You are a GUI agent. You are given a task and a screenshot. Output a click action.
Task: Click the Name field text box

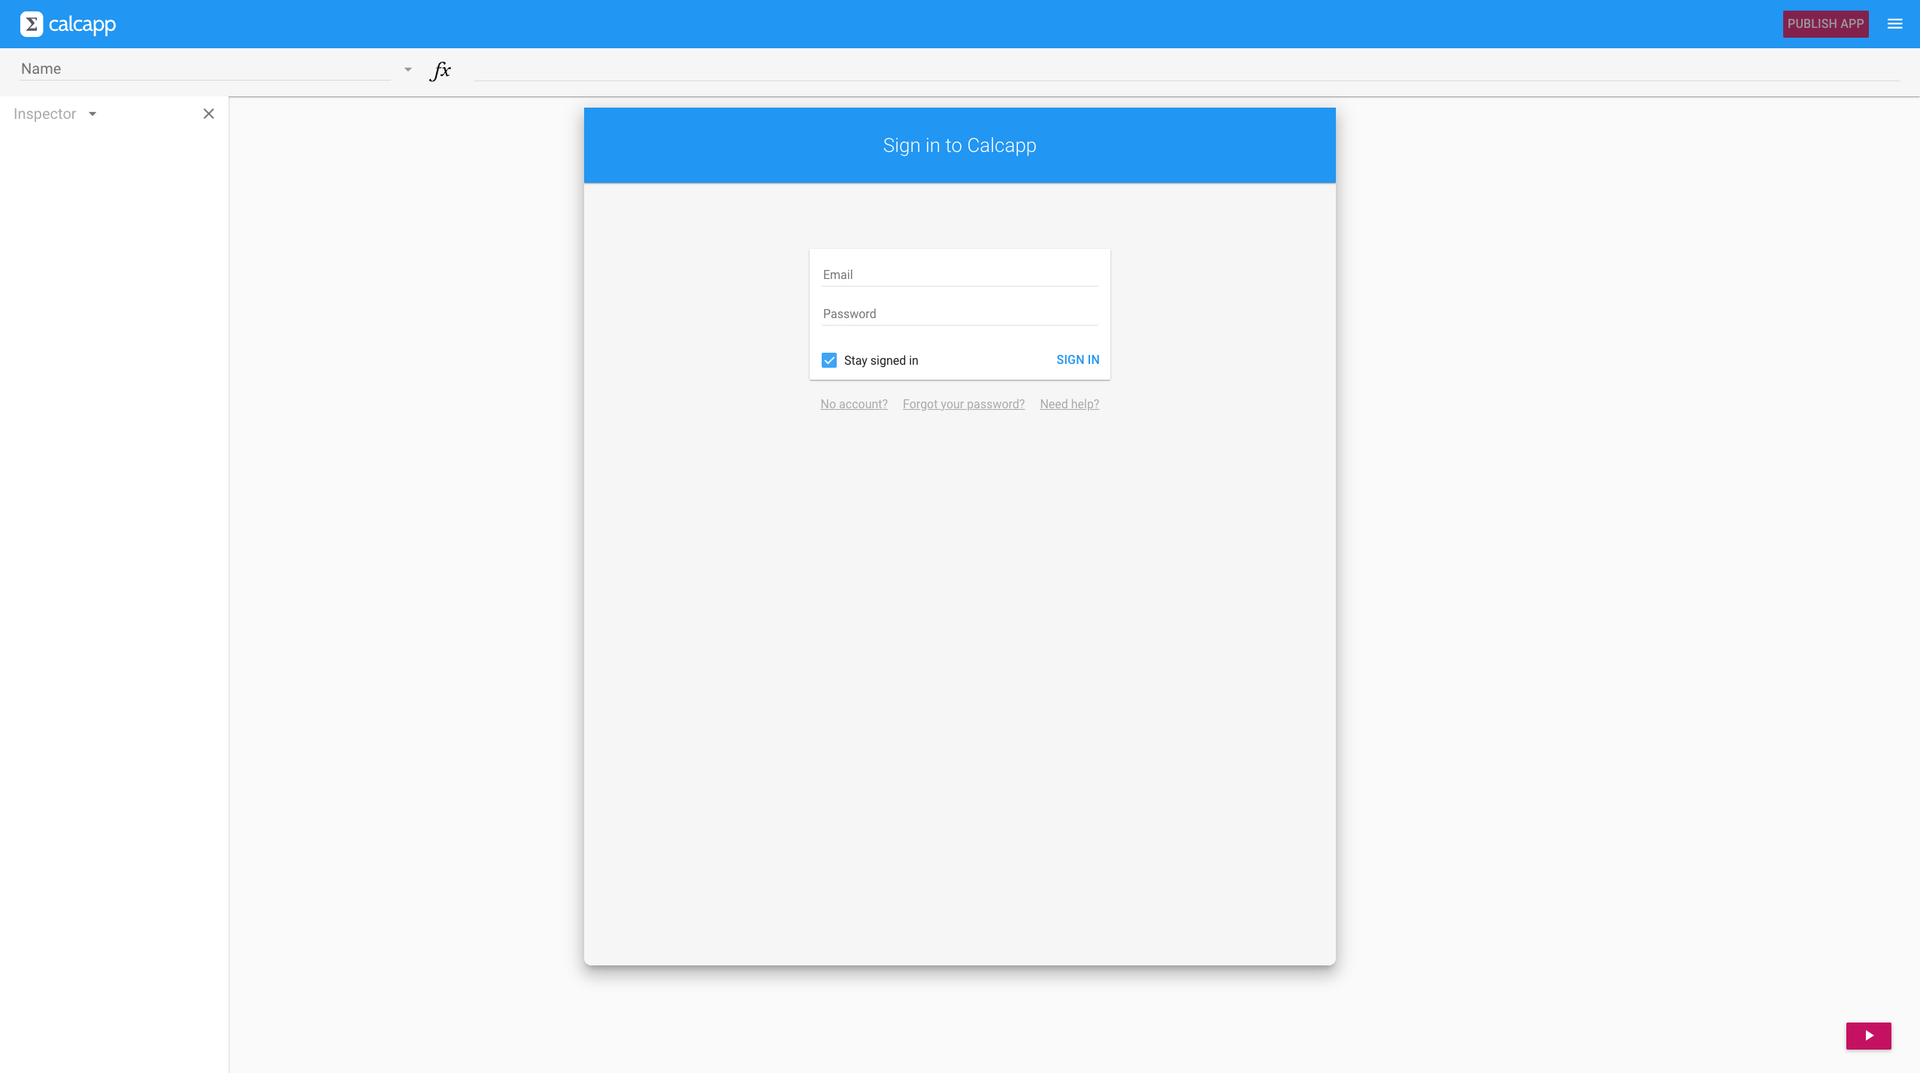[x=200, y=68]
